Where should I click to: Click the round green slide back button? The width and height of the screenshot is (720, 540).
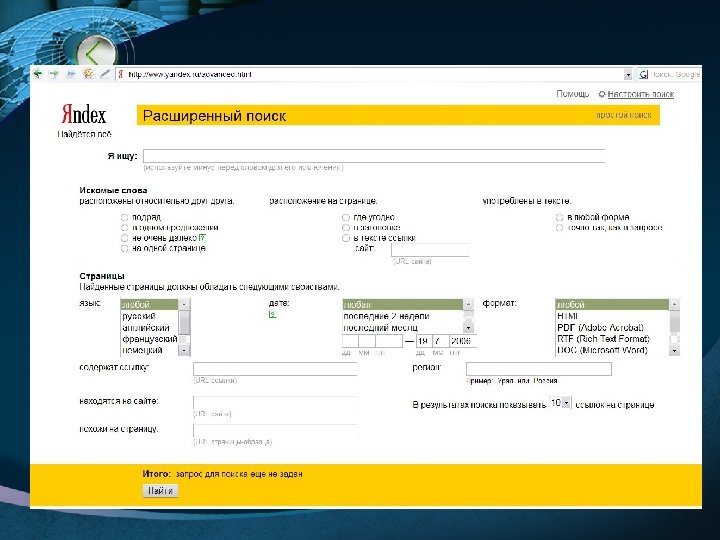click(x=96, y=52)
